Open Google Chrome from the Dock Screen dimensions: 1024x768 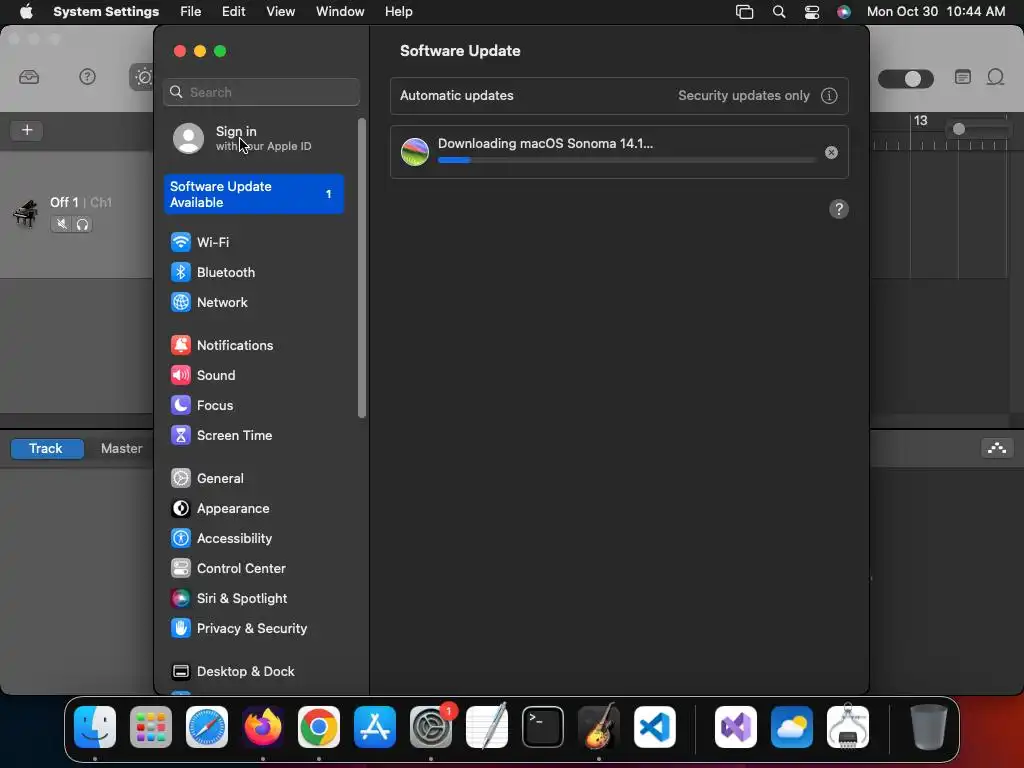click(319, 727)
